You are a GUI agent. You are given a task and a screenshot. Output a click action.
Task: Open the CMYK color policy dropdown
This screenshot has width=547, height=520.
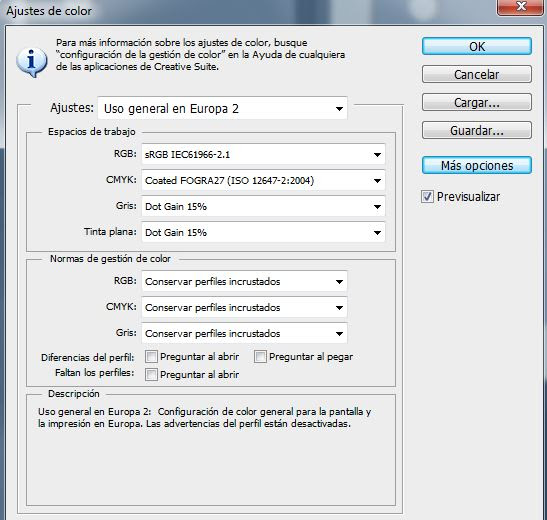click(245, 308)
